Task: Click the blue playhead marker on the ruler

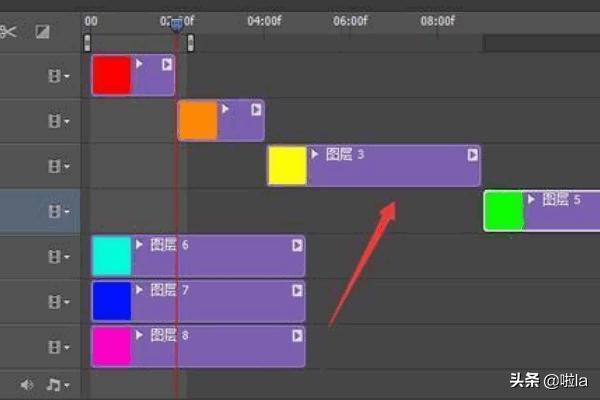Action: (x=177, y=23)
